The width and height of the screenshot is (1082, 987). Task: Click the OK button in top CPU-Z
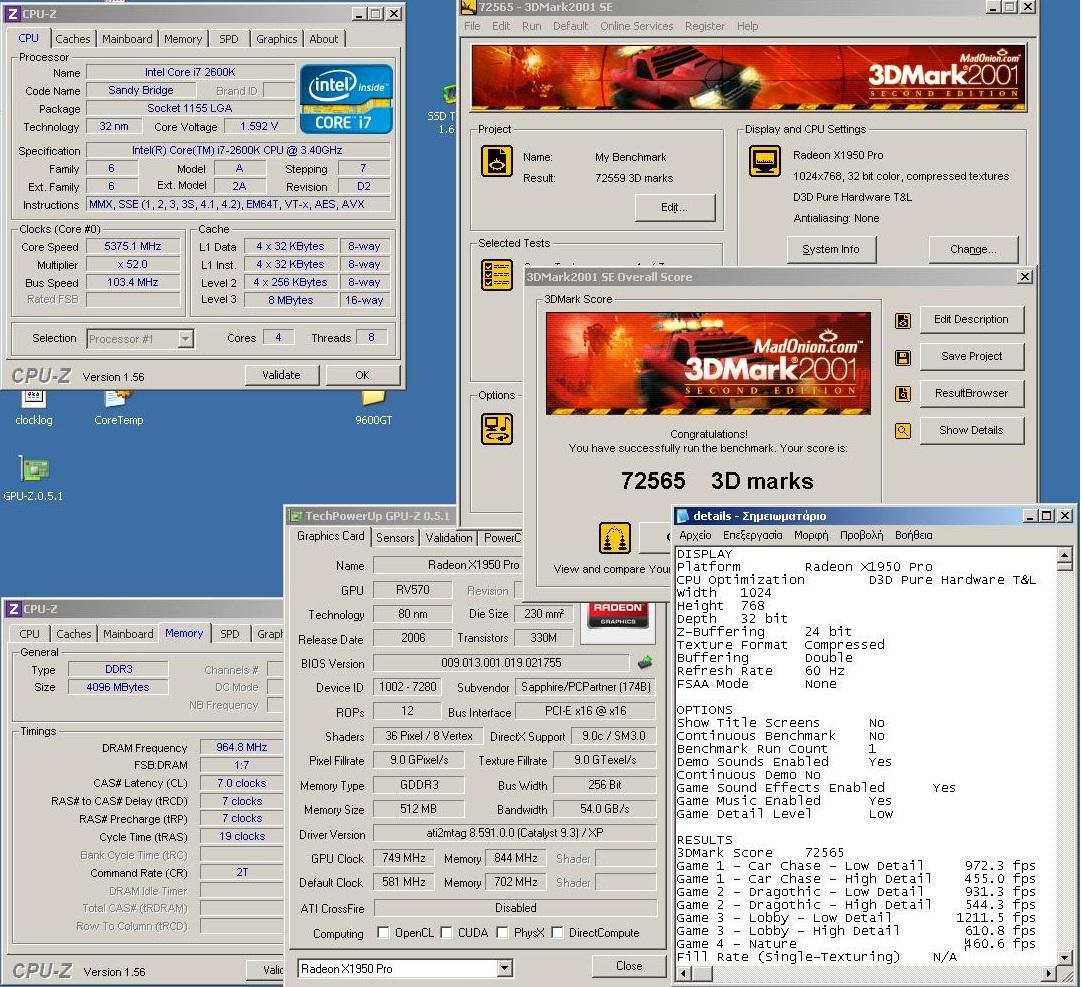[362, 375]
